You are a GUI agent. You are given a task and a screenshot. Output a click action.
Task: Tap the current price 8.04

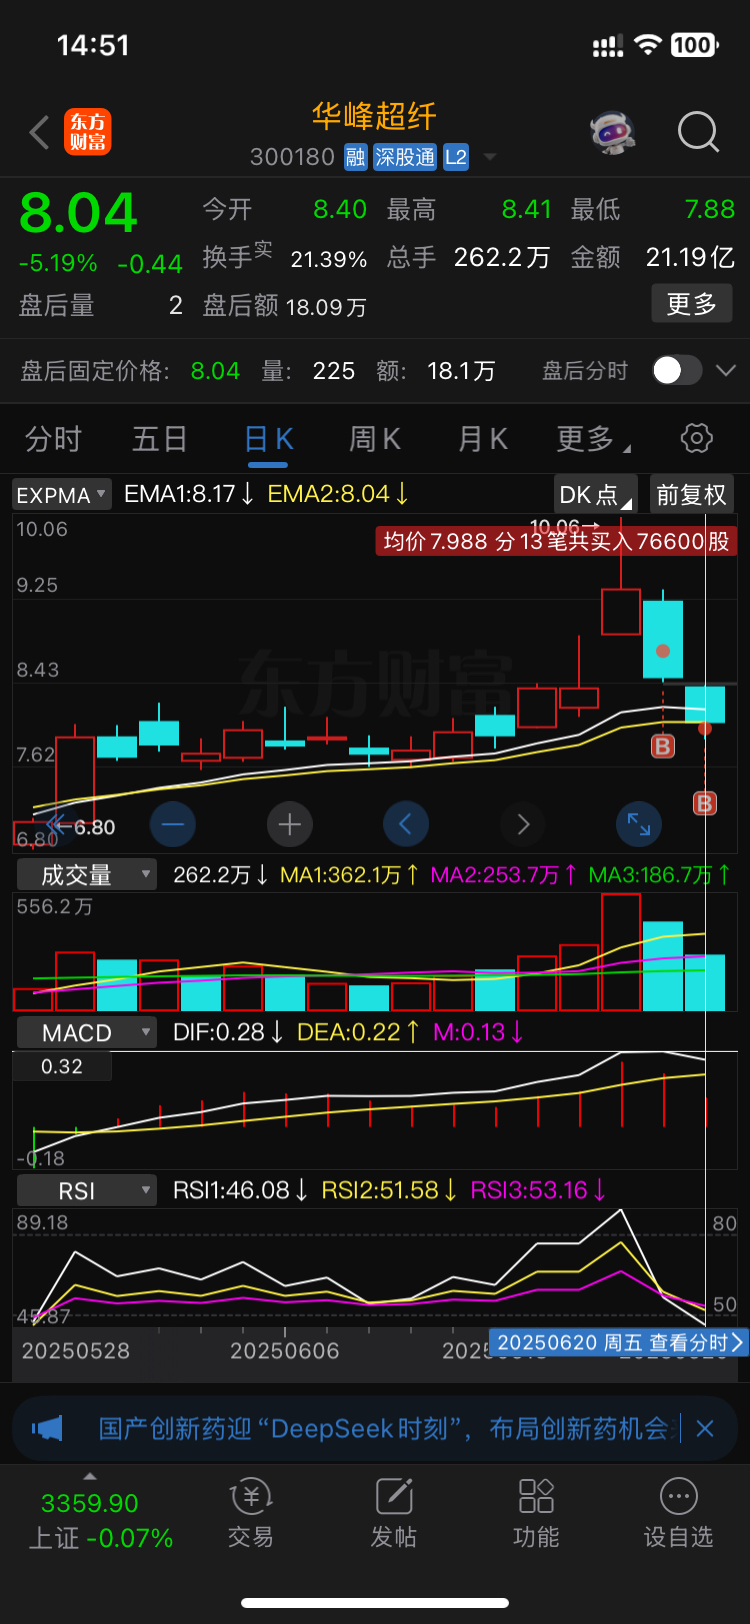78,212
